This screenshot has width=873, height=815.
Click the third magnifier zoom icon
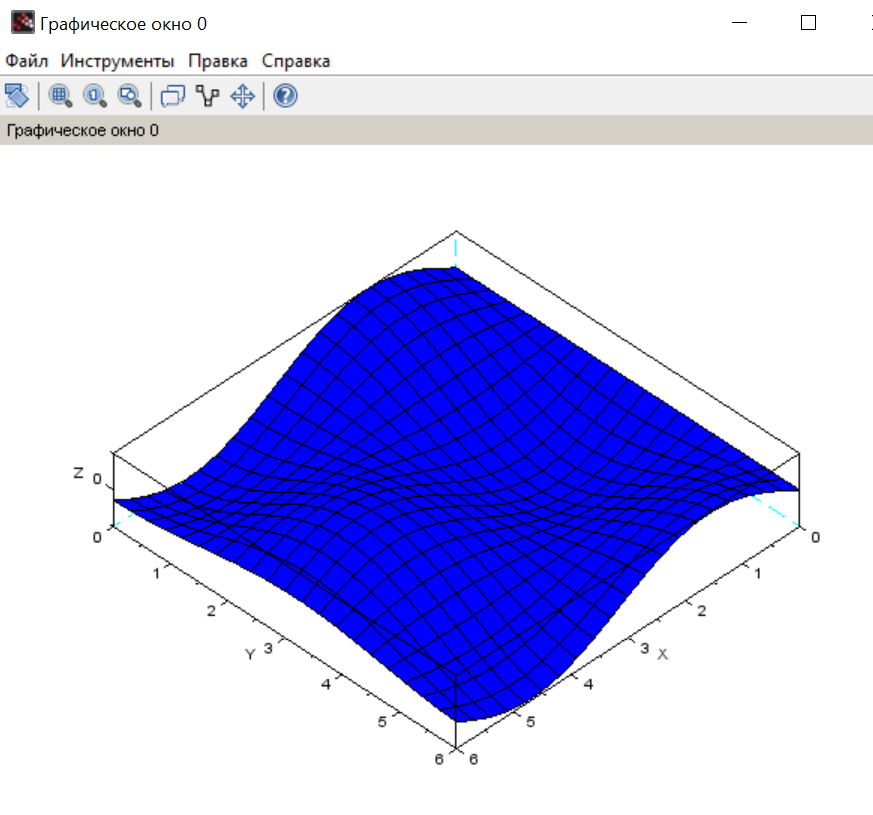129,96
